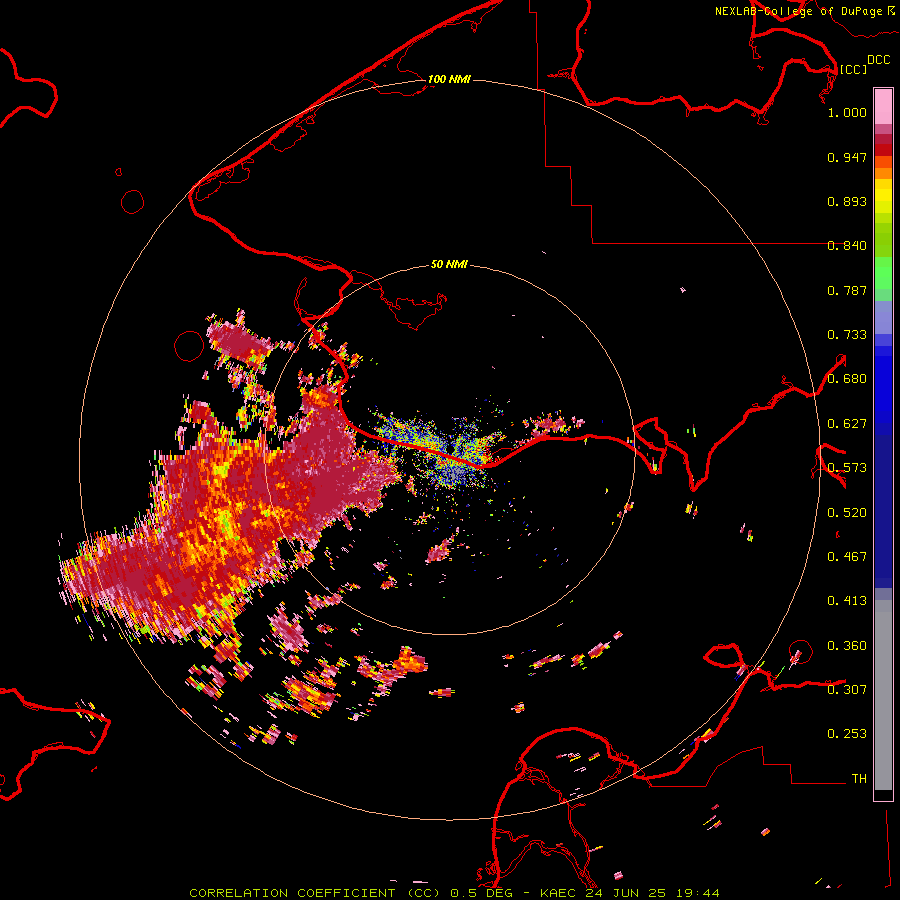This screenshot has height=900, width=900.
Task: Click CORRELATION COEFFICIENT (CC) in the caption
Action: pos(315,893)
